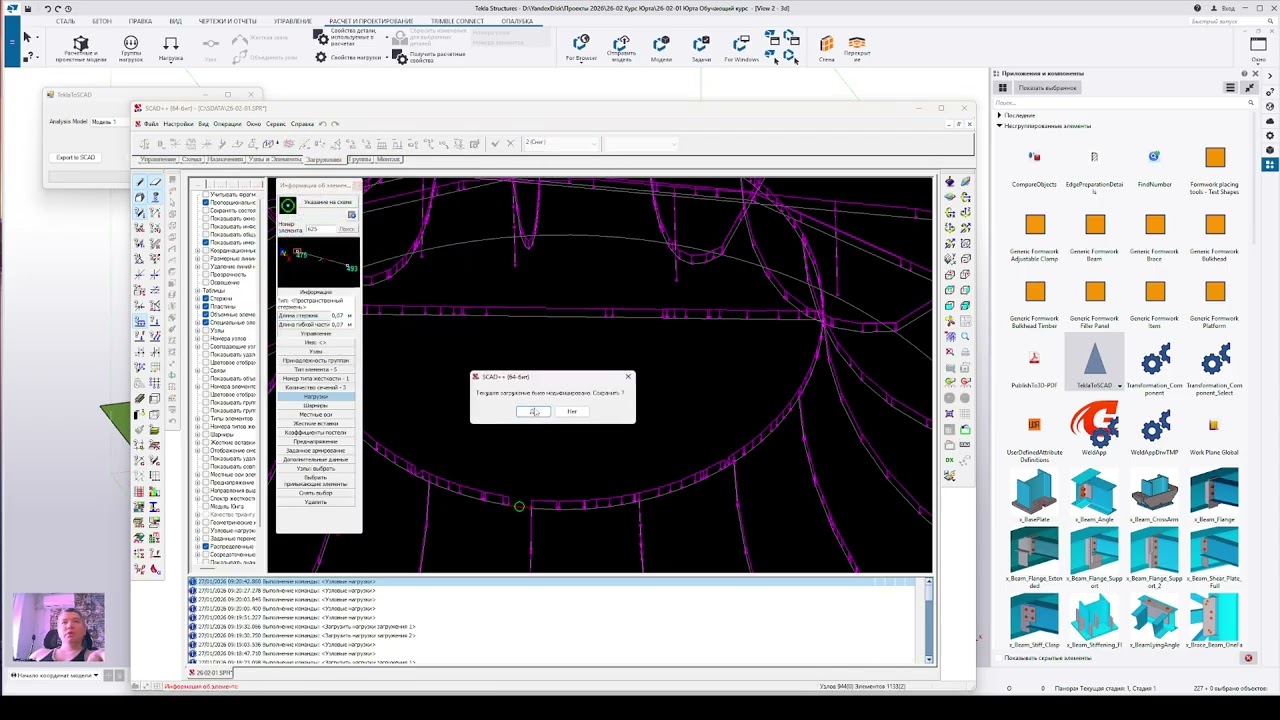Click the "Нагрузка" ribbon icon

click(171, 48)
